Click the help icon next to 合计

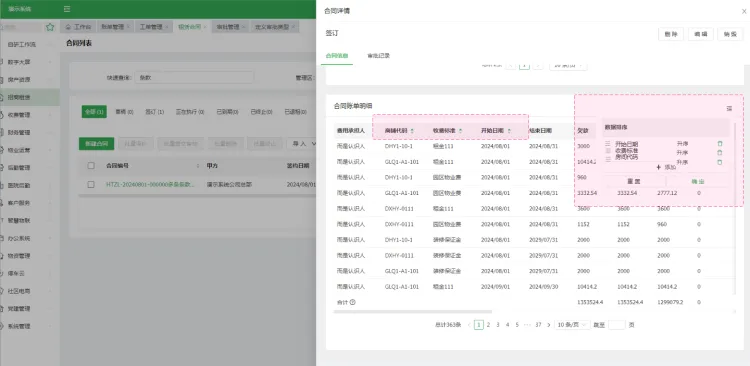[353, 302]
